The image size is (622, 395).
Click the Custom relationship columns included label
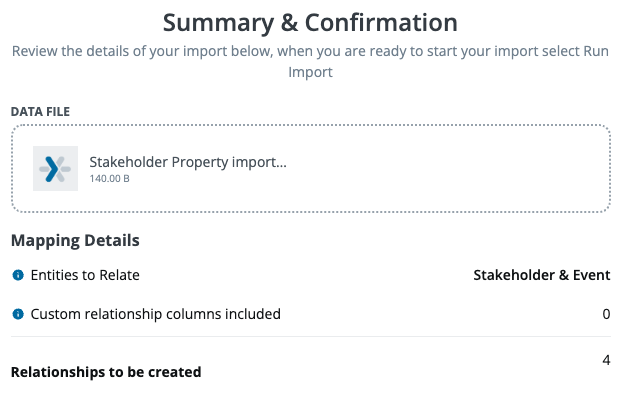[156, 314]
